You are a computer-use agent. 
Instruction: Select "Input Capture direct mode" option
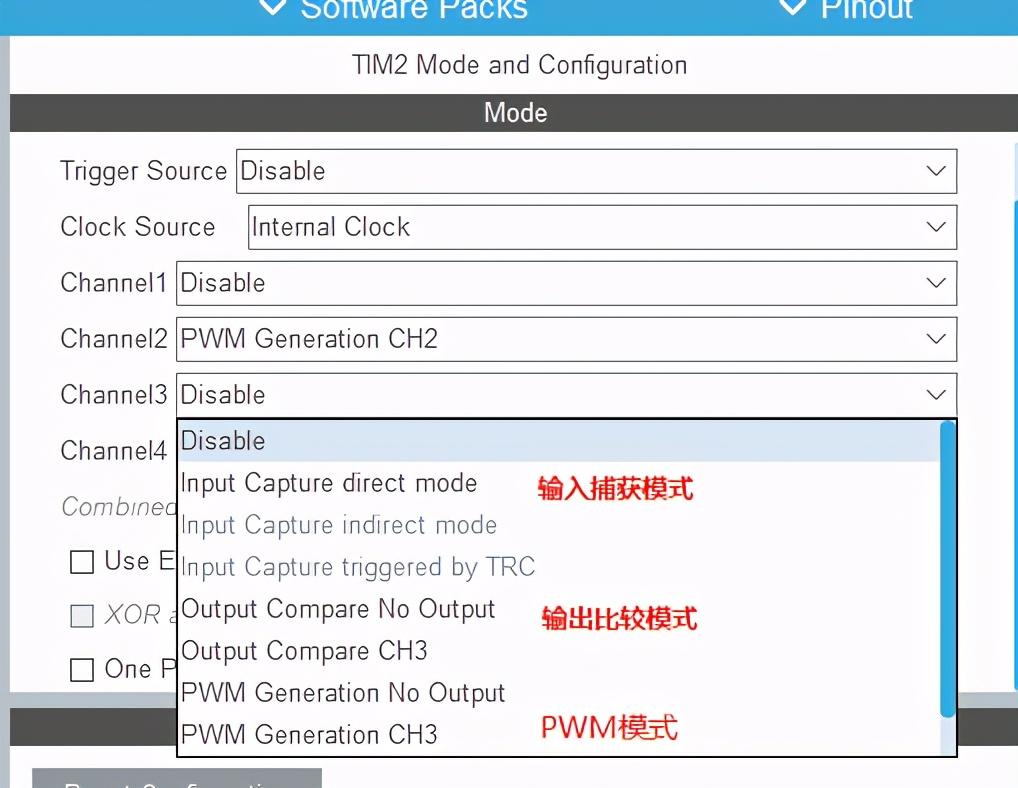click(x=328, y=483)
